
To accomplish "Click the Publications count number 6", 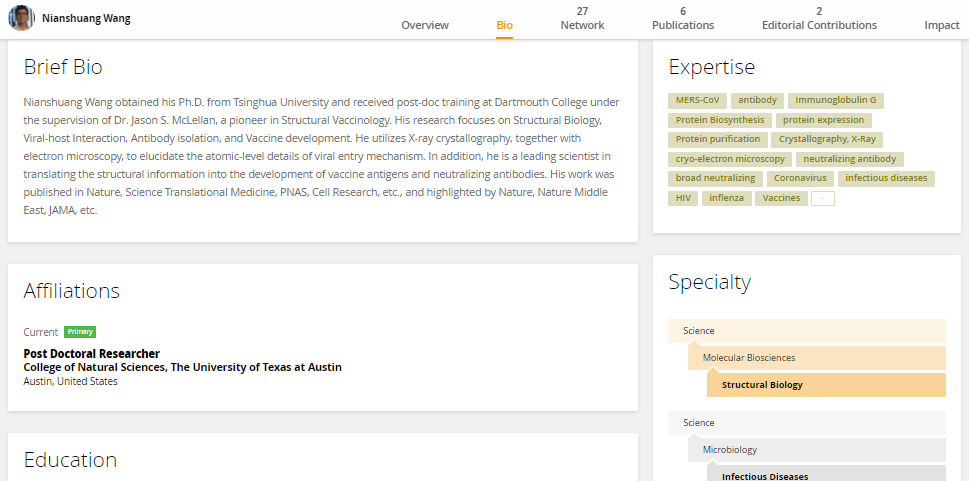I will tap(683, 11).
